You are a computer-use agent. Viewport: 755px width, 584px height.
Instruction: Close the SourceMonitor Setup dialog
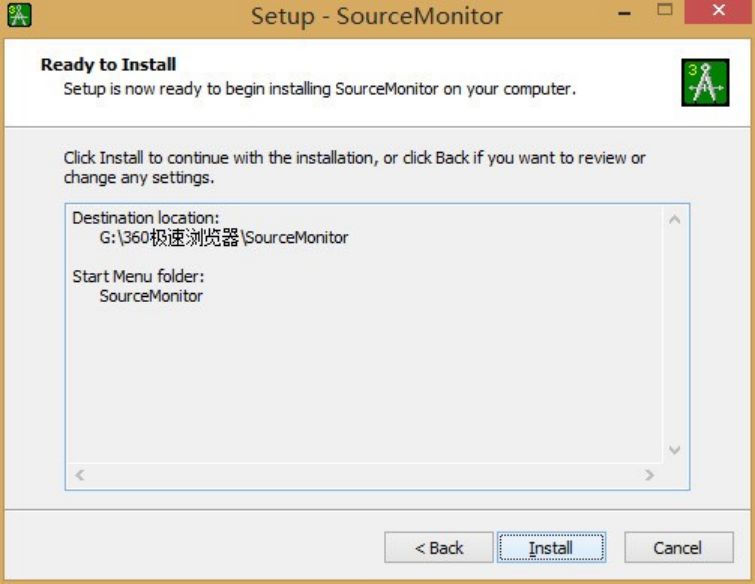click(x=718, y=14)
